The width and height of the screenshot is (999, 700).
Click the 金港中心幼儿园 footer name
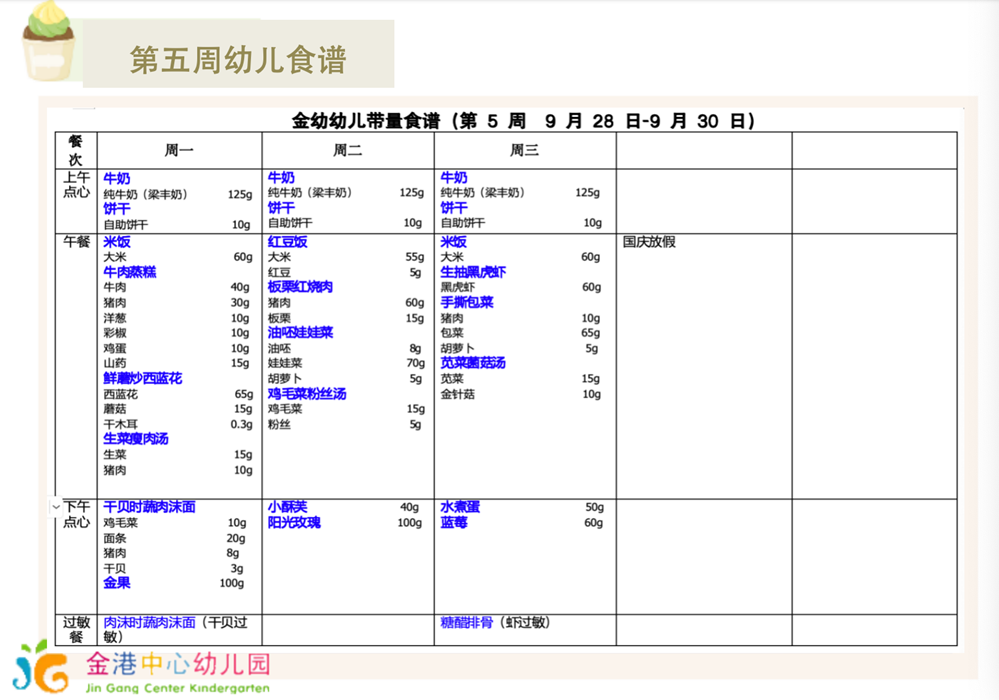[178, 664]
